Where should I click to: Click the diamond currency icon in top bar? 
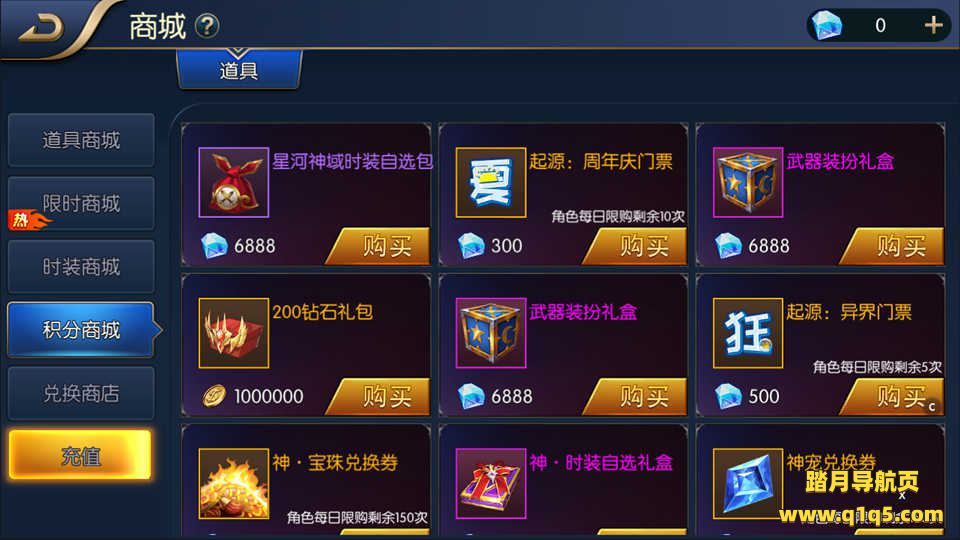click(827, 25)
